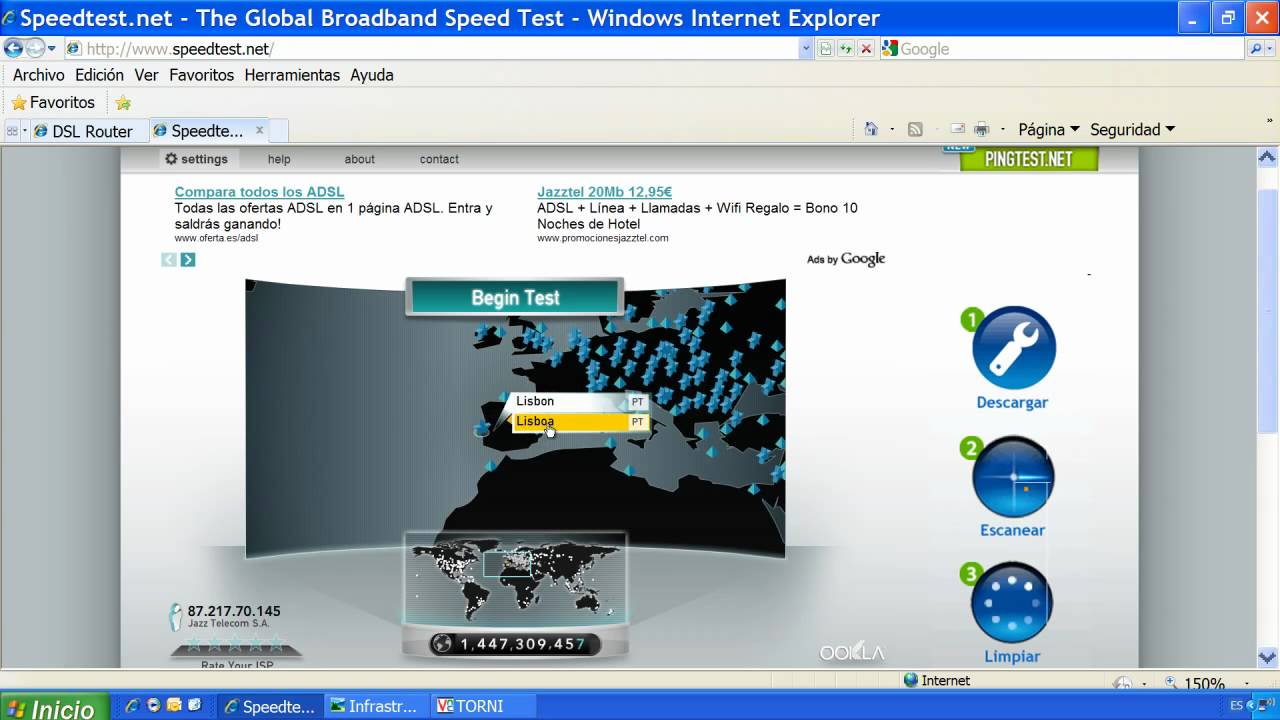Click previous ad arrow button

pos(169,260)
